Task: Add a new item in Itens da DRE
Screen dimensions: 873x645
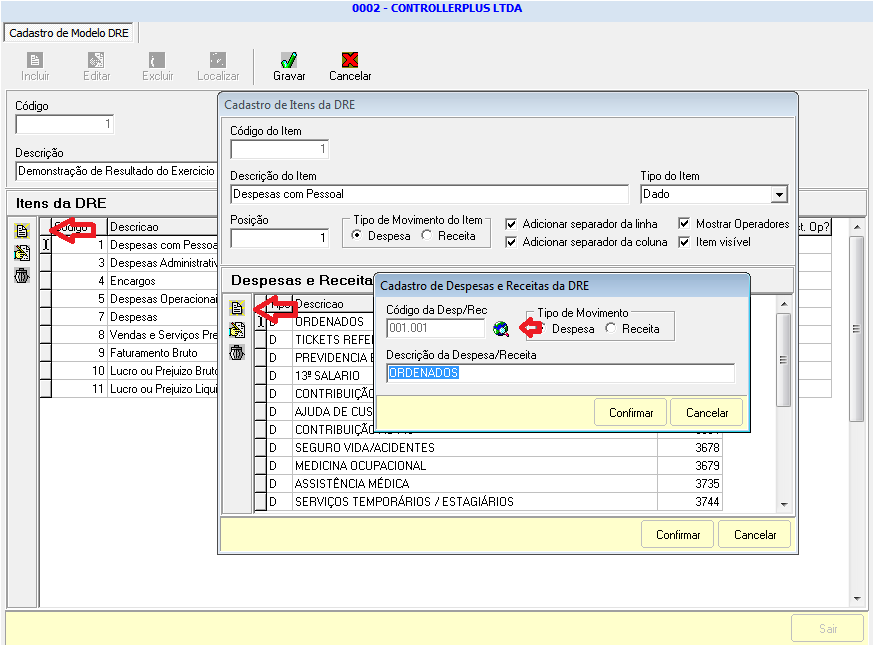Action: (x=22, y=231)
